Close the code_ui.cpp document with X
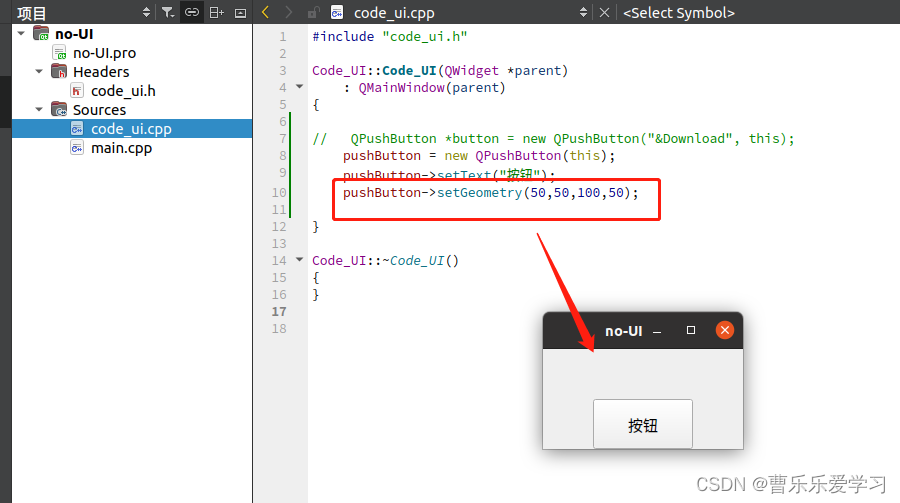 click(604, 13)
